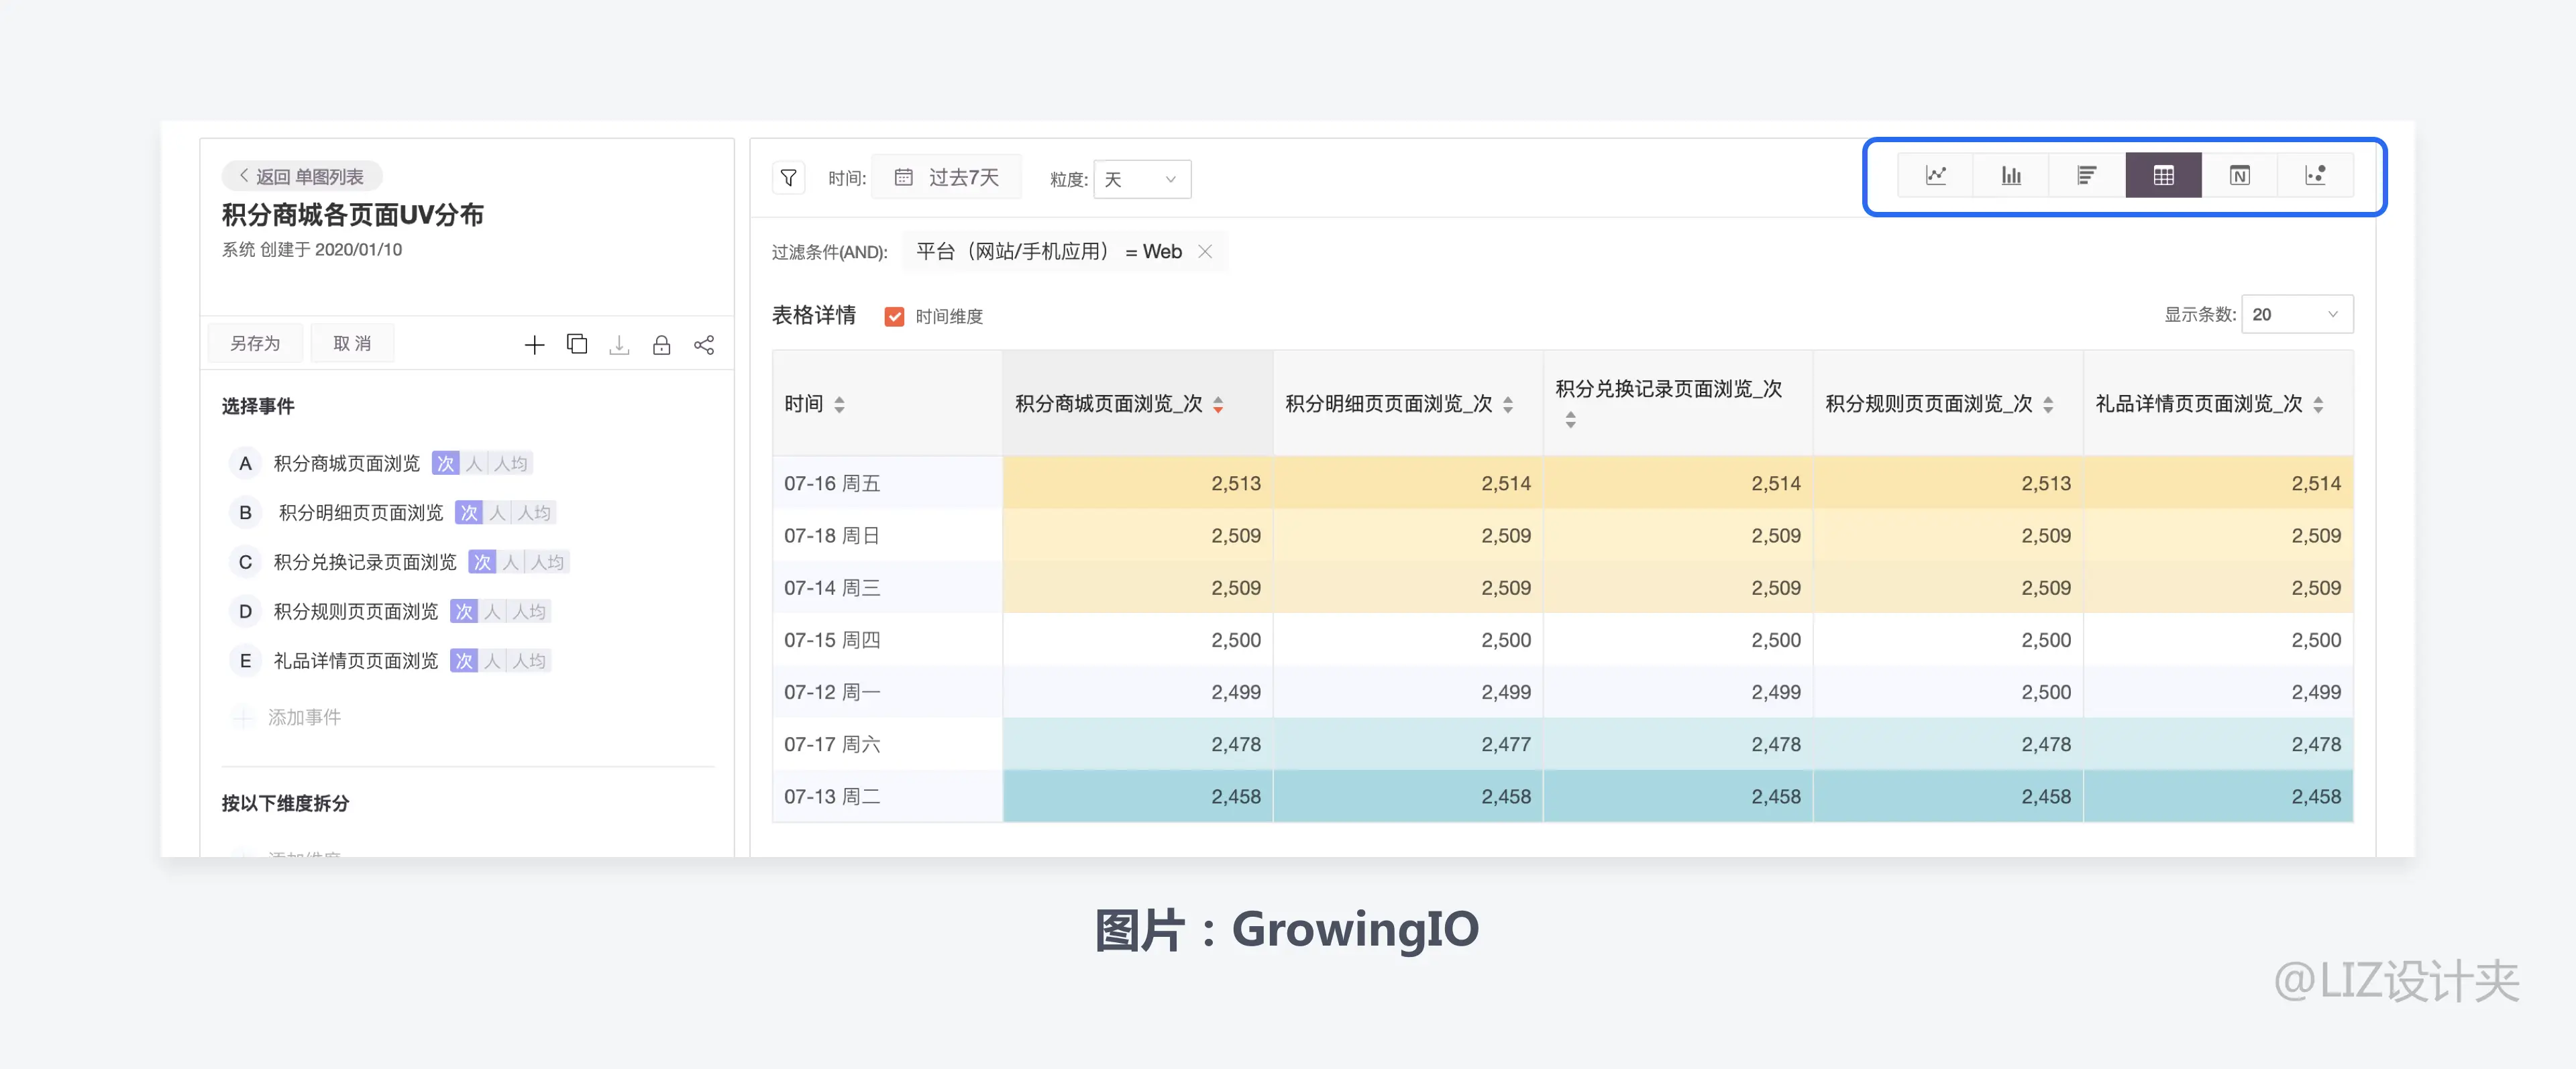The height and width of the screenshot is (1069, 2576).
Task: Switch to number card view
Action: click(x=2240, y=175)
